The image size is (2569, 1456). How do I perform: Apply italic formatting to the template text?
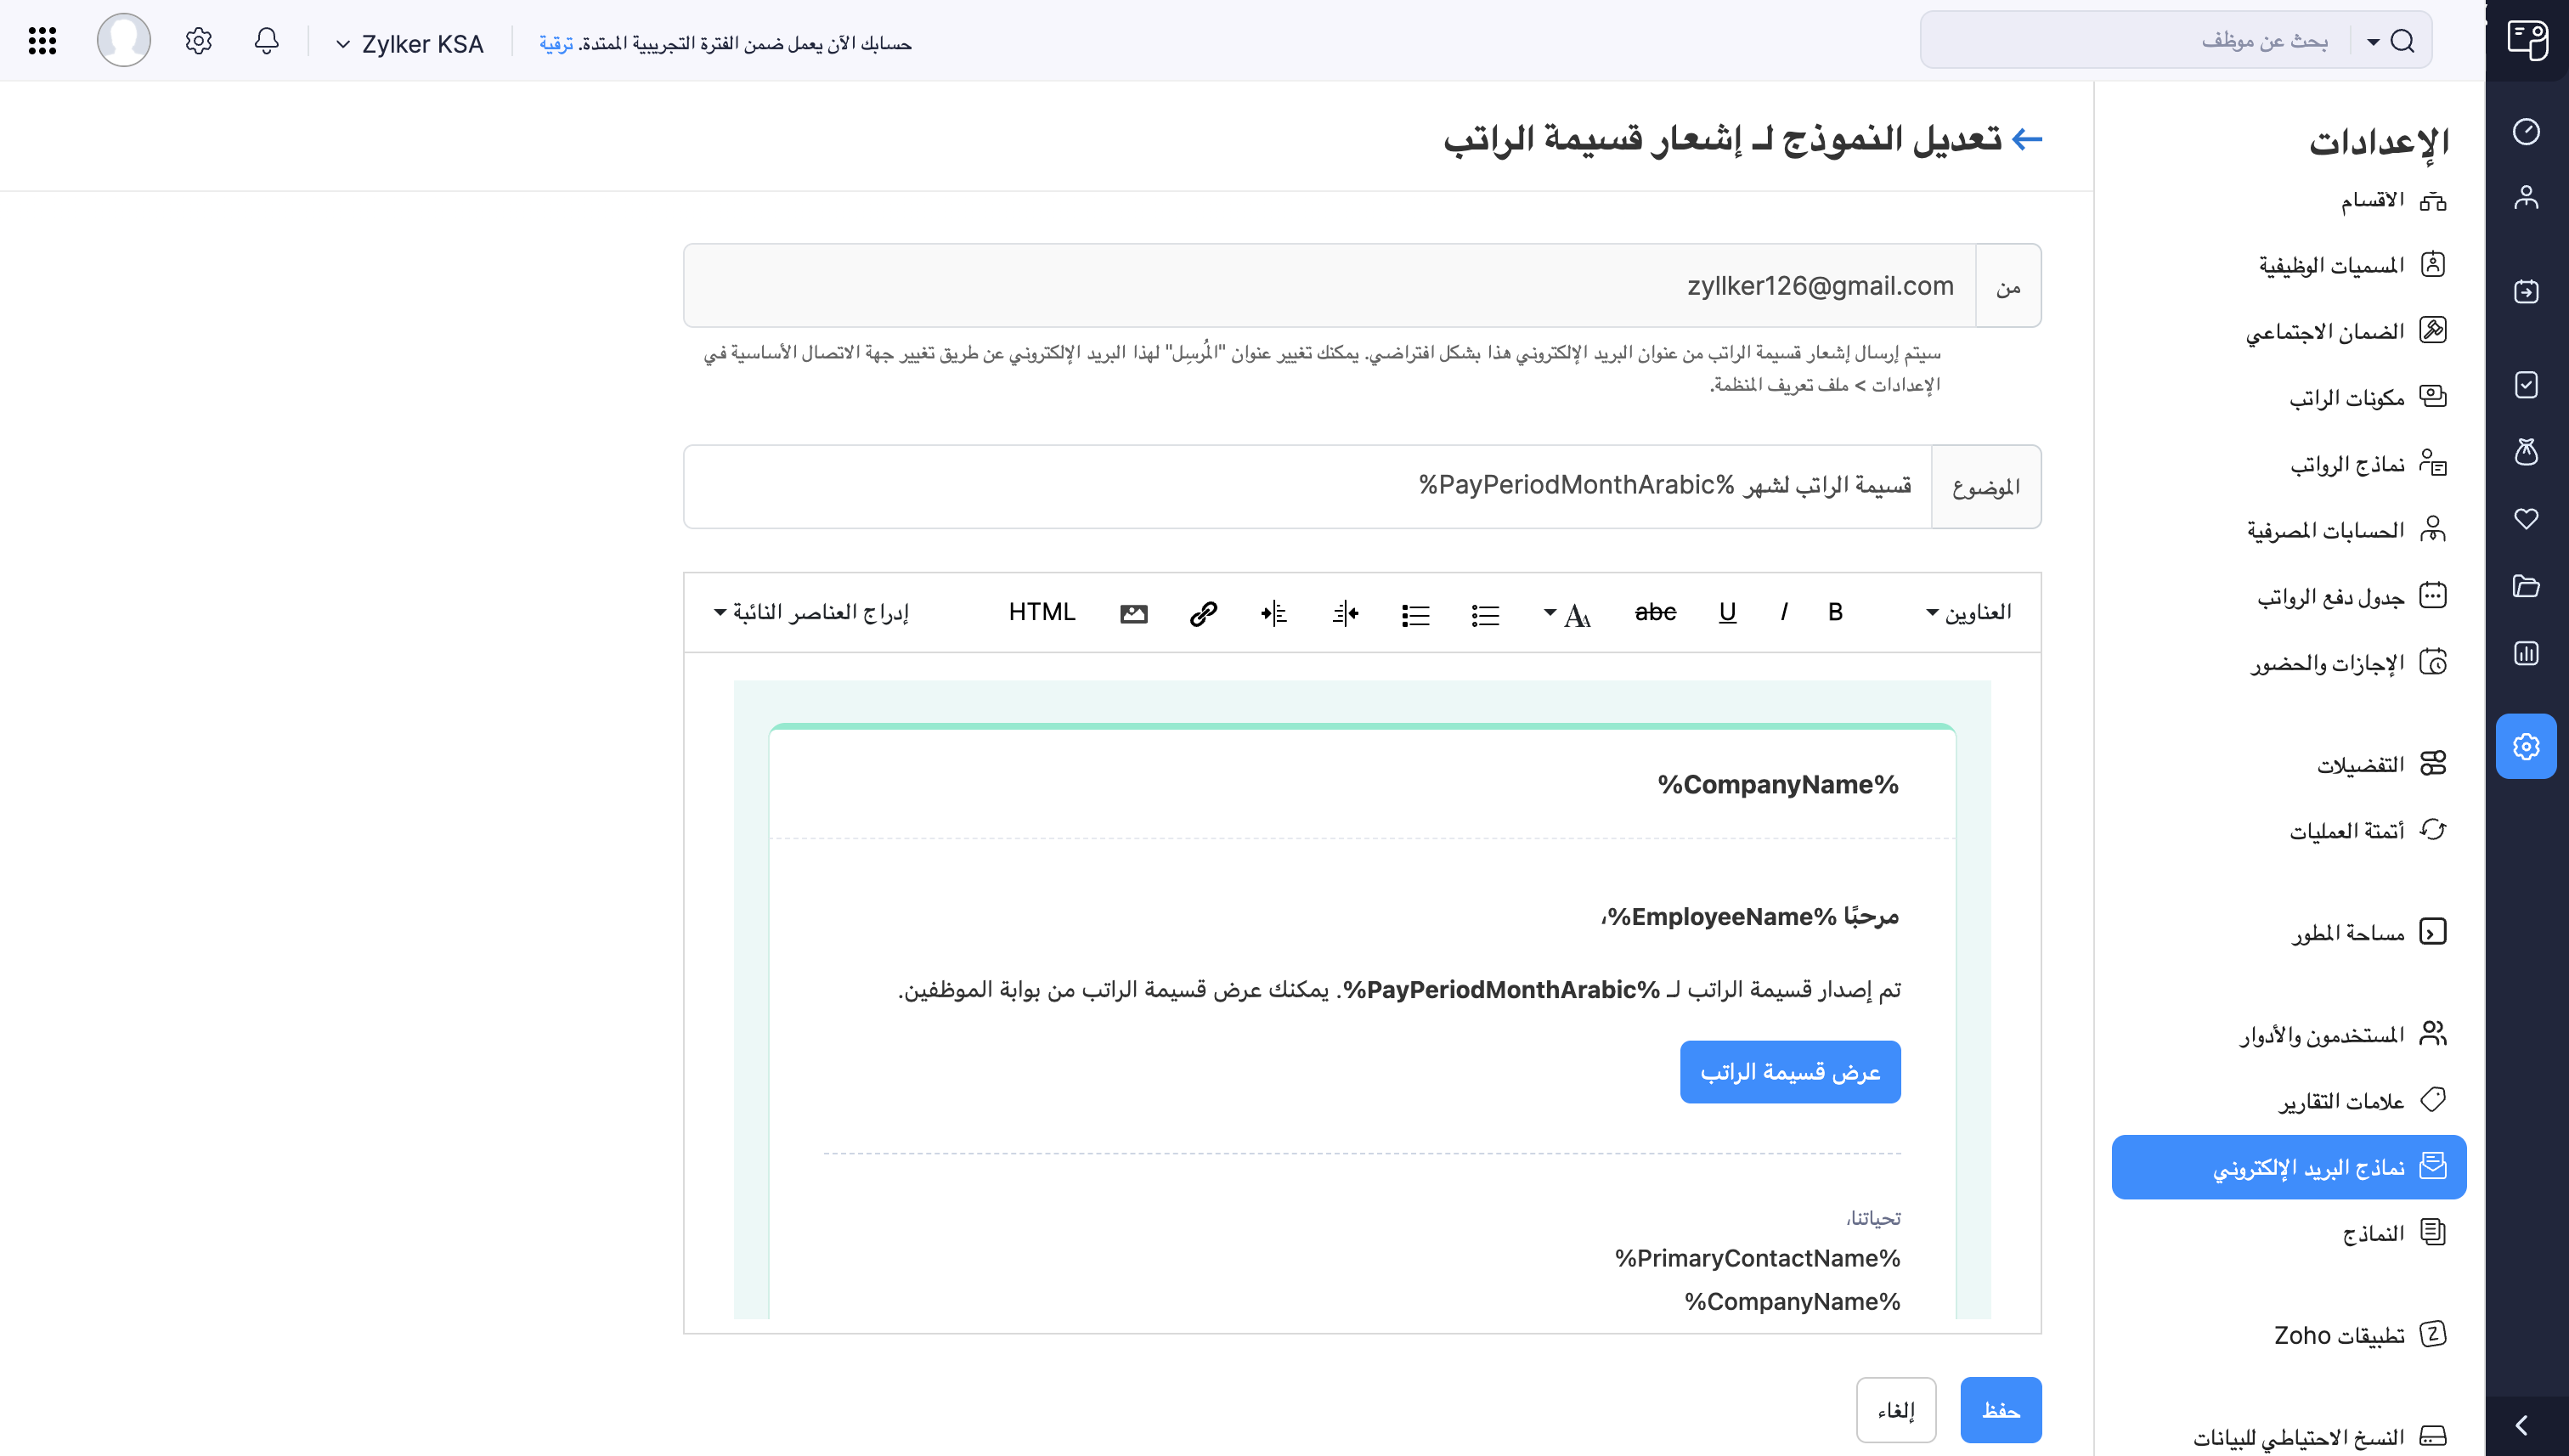coord(1784,612)
